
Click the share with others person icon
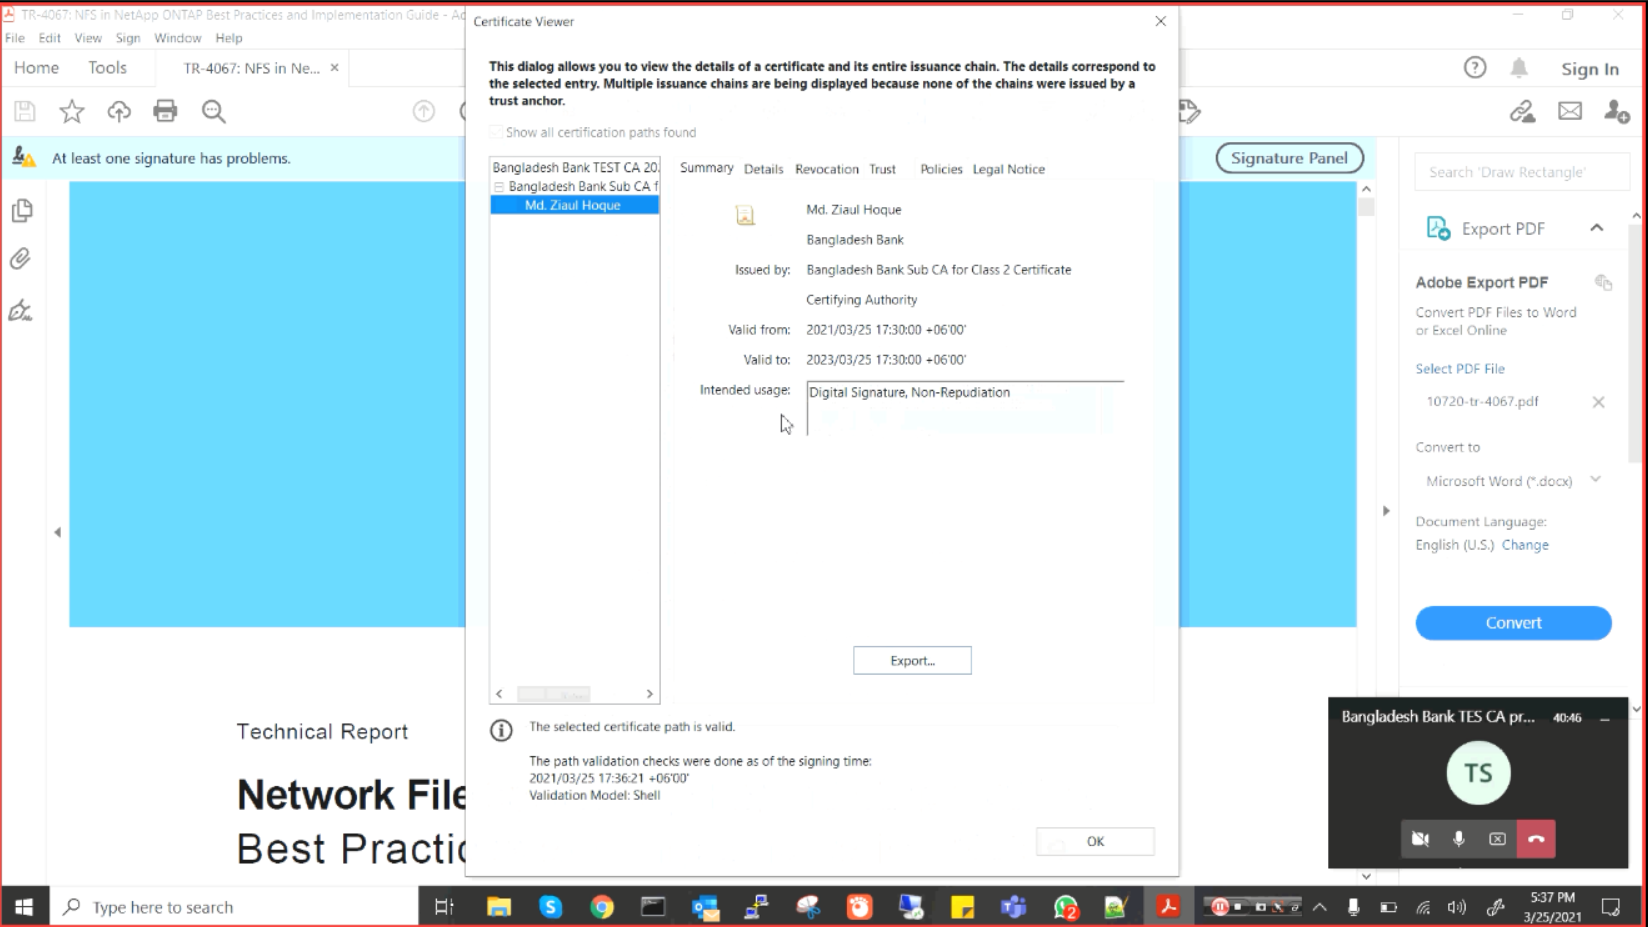1616,111
